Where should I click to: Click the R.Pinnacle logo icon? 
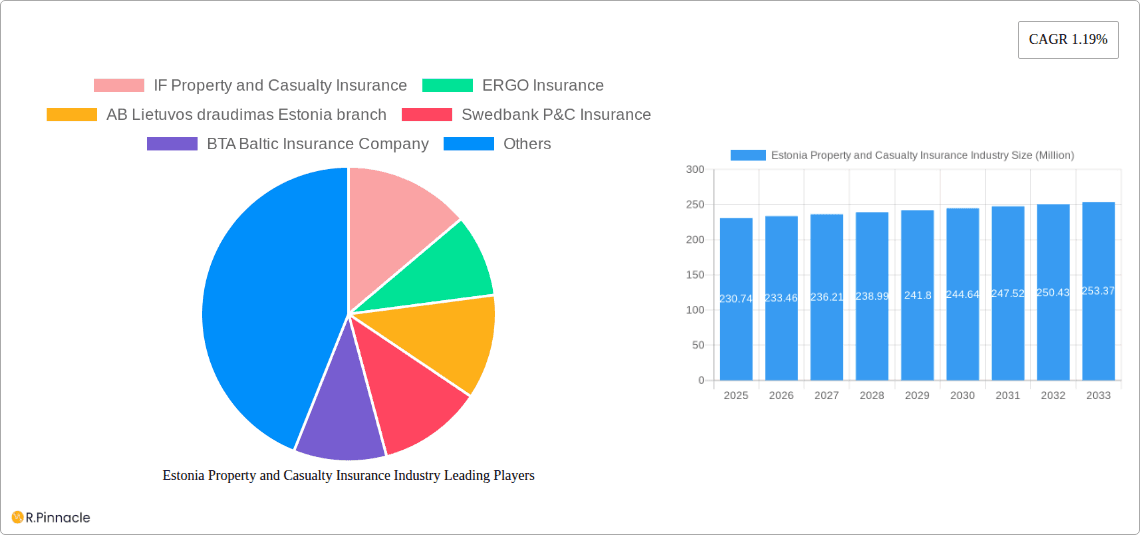[x=17, y=518]
